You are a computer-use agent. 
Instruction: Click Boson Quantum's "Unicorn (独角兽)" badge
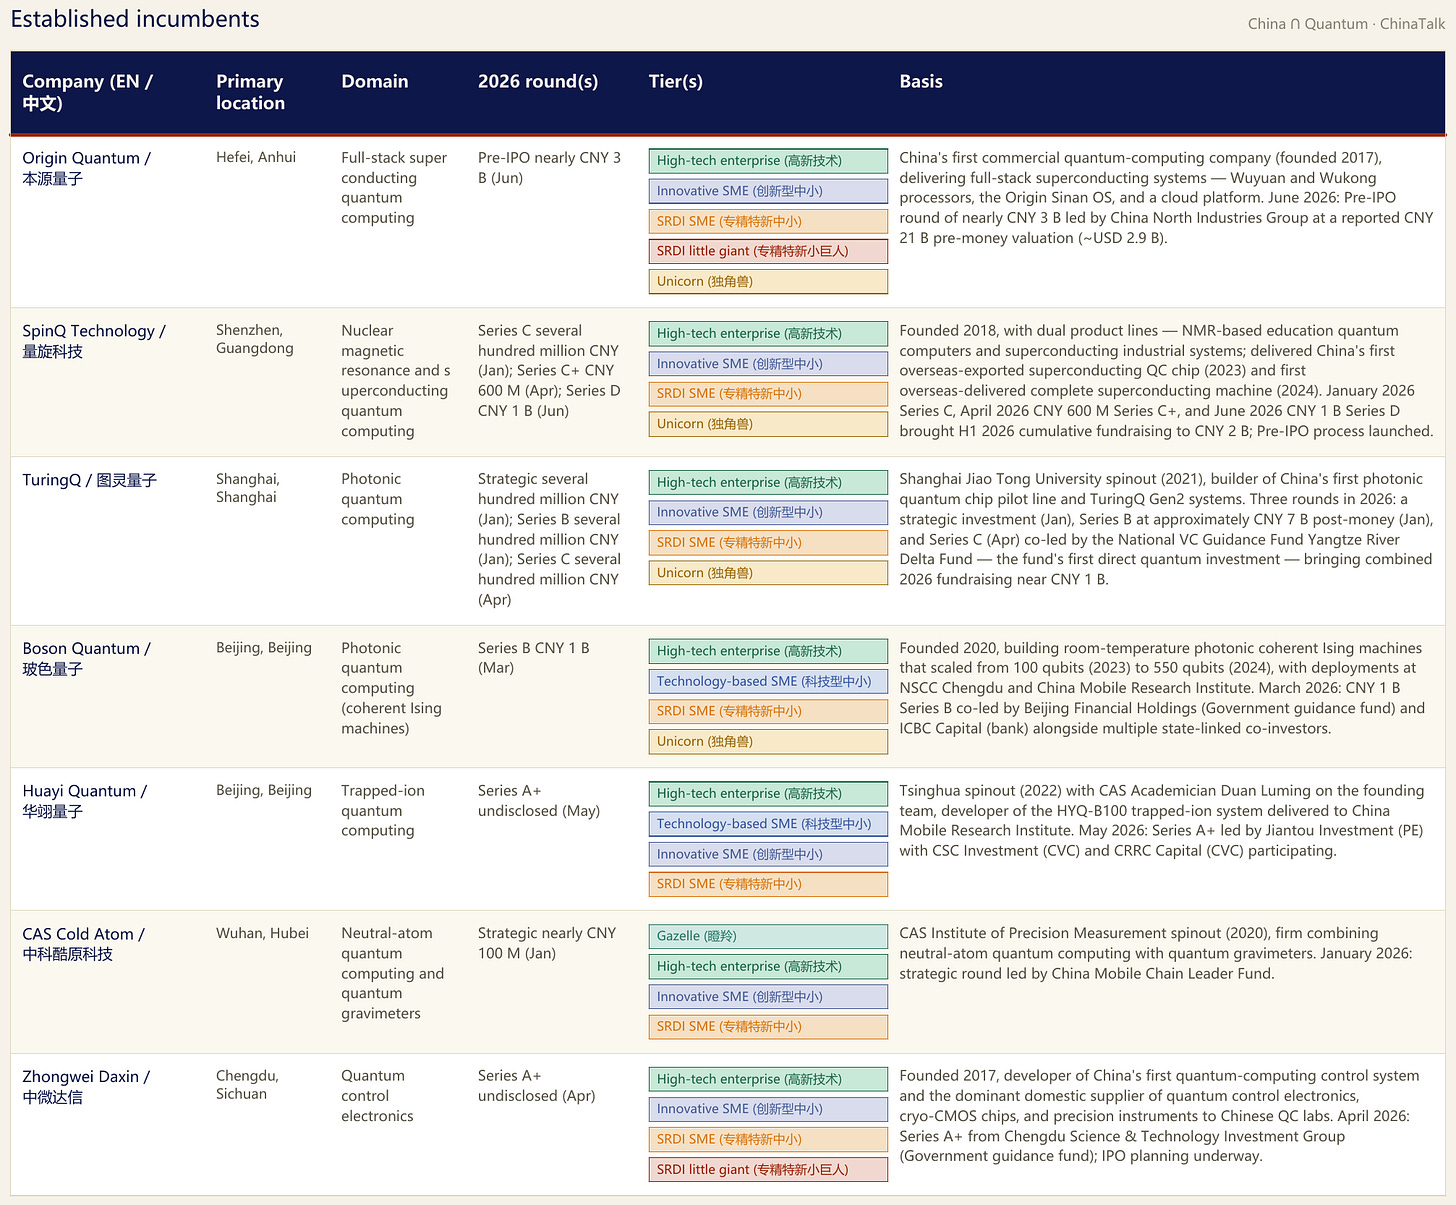pos(768,741)
